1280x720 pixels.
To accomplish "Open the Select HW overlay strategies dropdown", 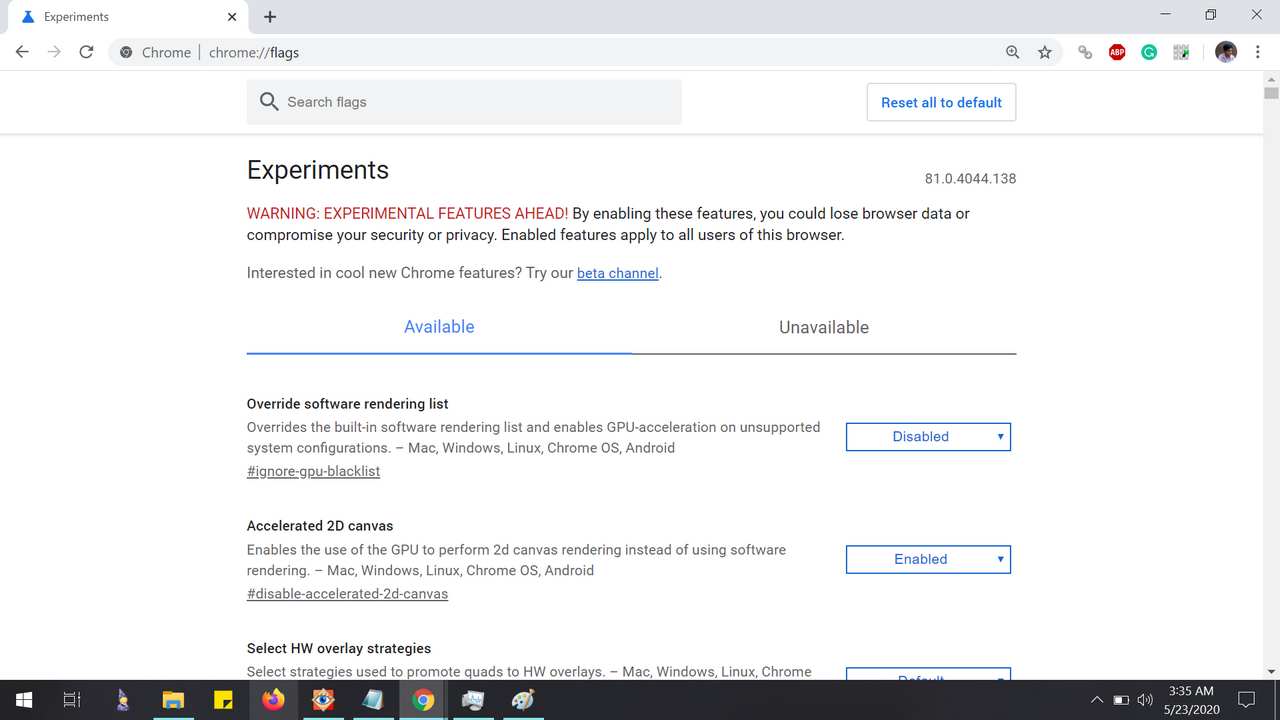I will (x=928, y=675).
